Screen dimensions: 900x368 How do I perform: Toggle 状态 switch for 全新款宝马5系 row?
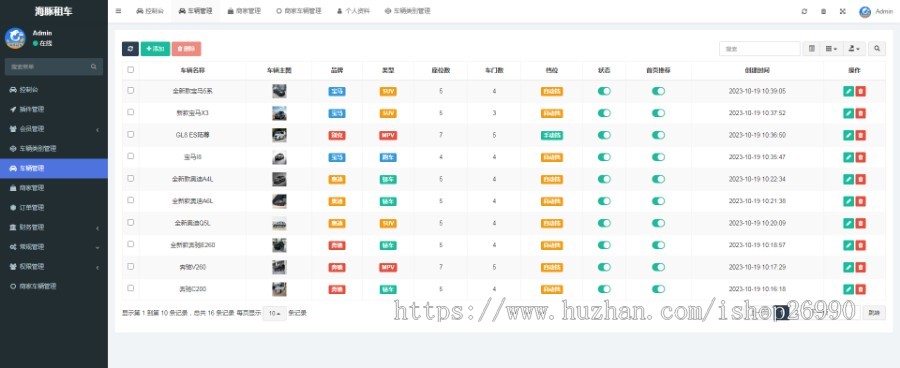tap(604, 91)
